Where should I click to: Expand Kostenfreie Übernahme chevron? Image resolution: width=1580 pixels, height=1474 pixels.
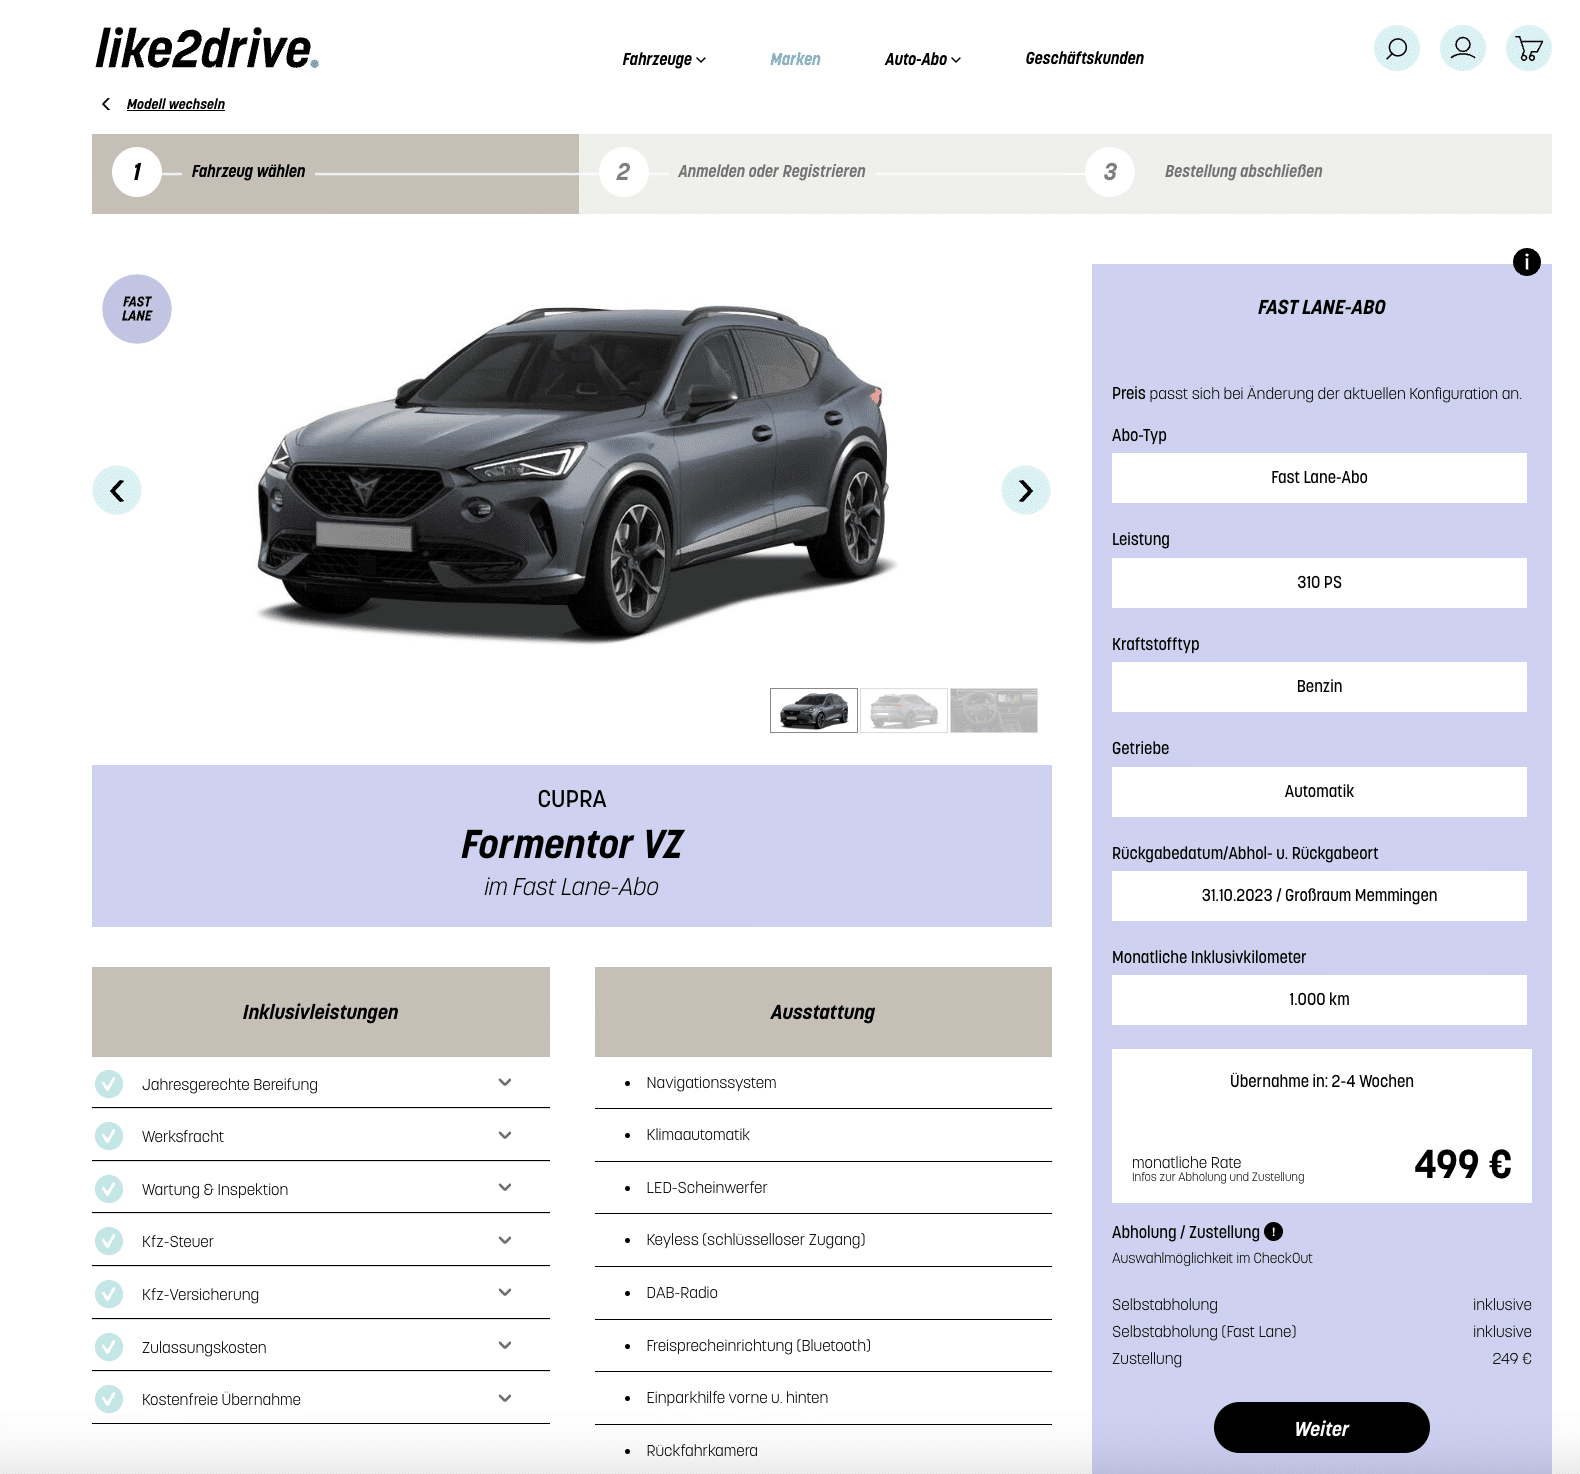[505, 1398]
